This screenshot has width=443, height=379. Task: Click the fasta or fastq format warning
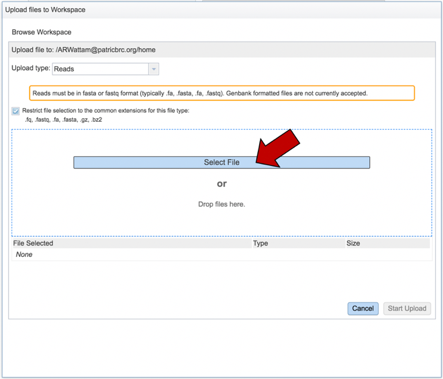pyautogui.click(x=222, y=93)
